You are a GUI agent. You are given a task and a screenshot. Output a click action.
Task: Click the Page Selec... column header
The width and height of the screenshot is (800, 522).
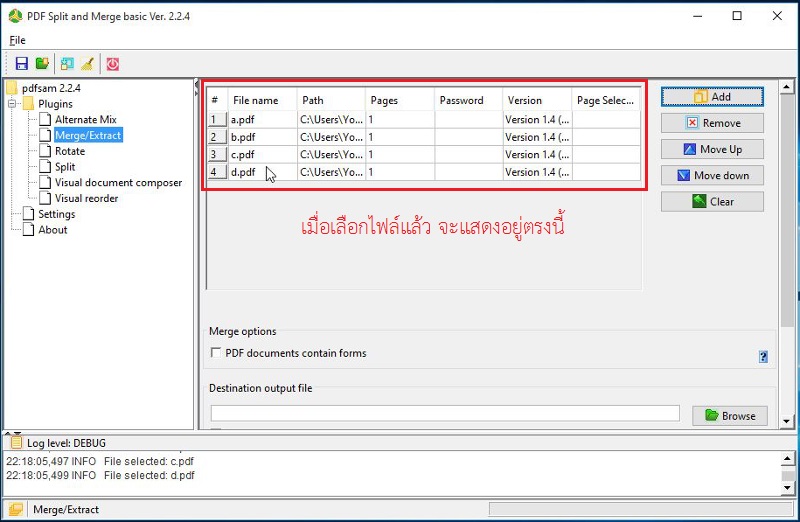click(x=606, y=100)
